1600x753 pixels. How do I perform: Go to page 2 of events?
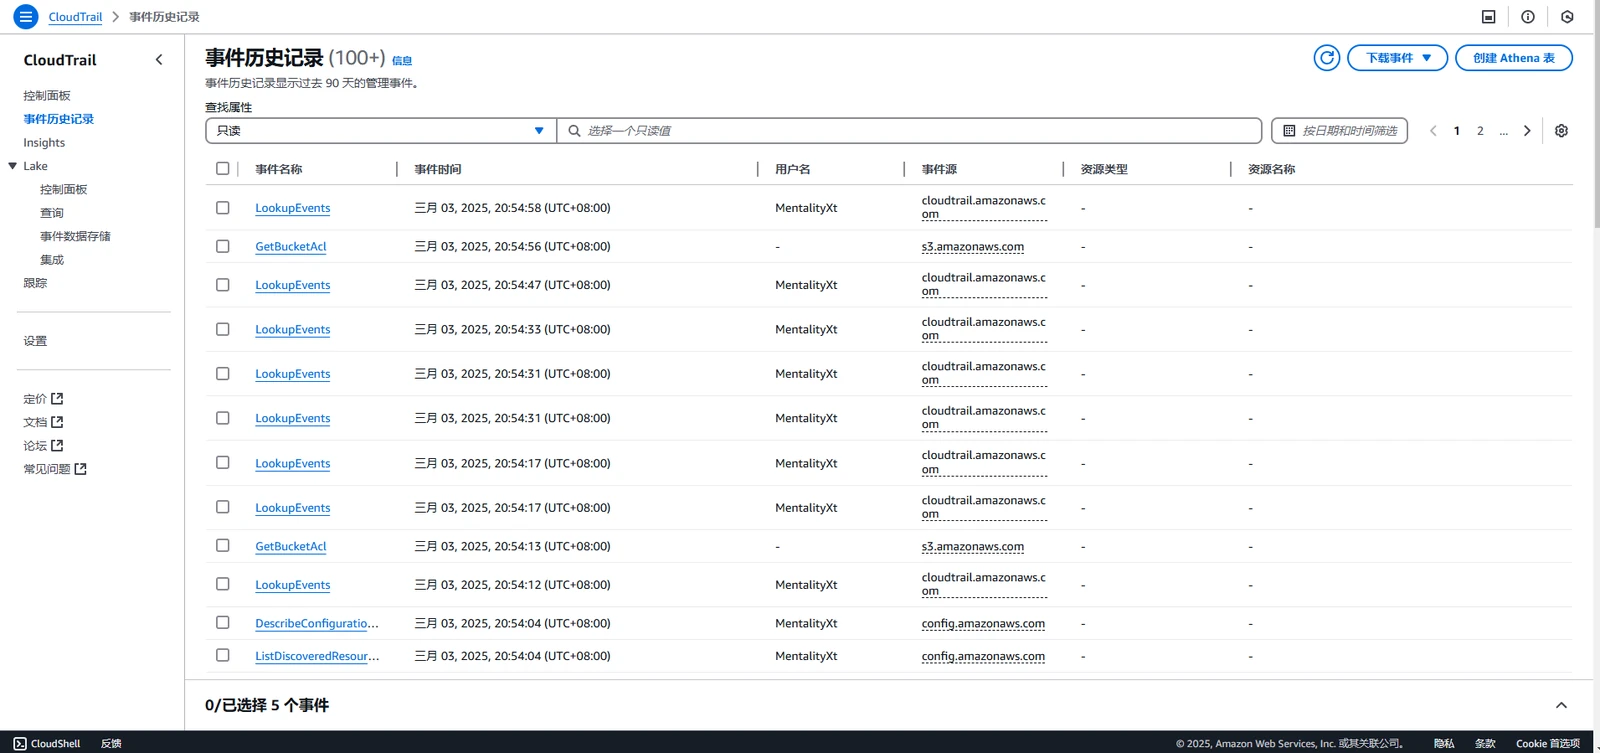1480,131
